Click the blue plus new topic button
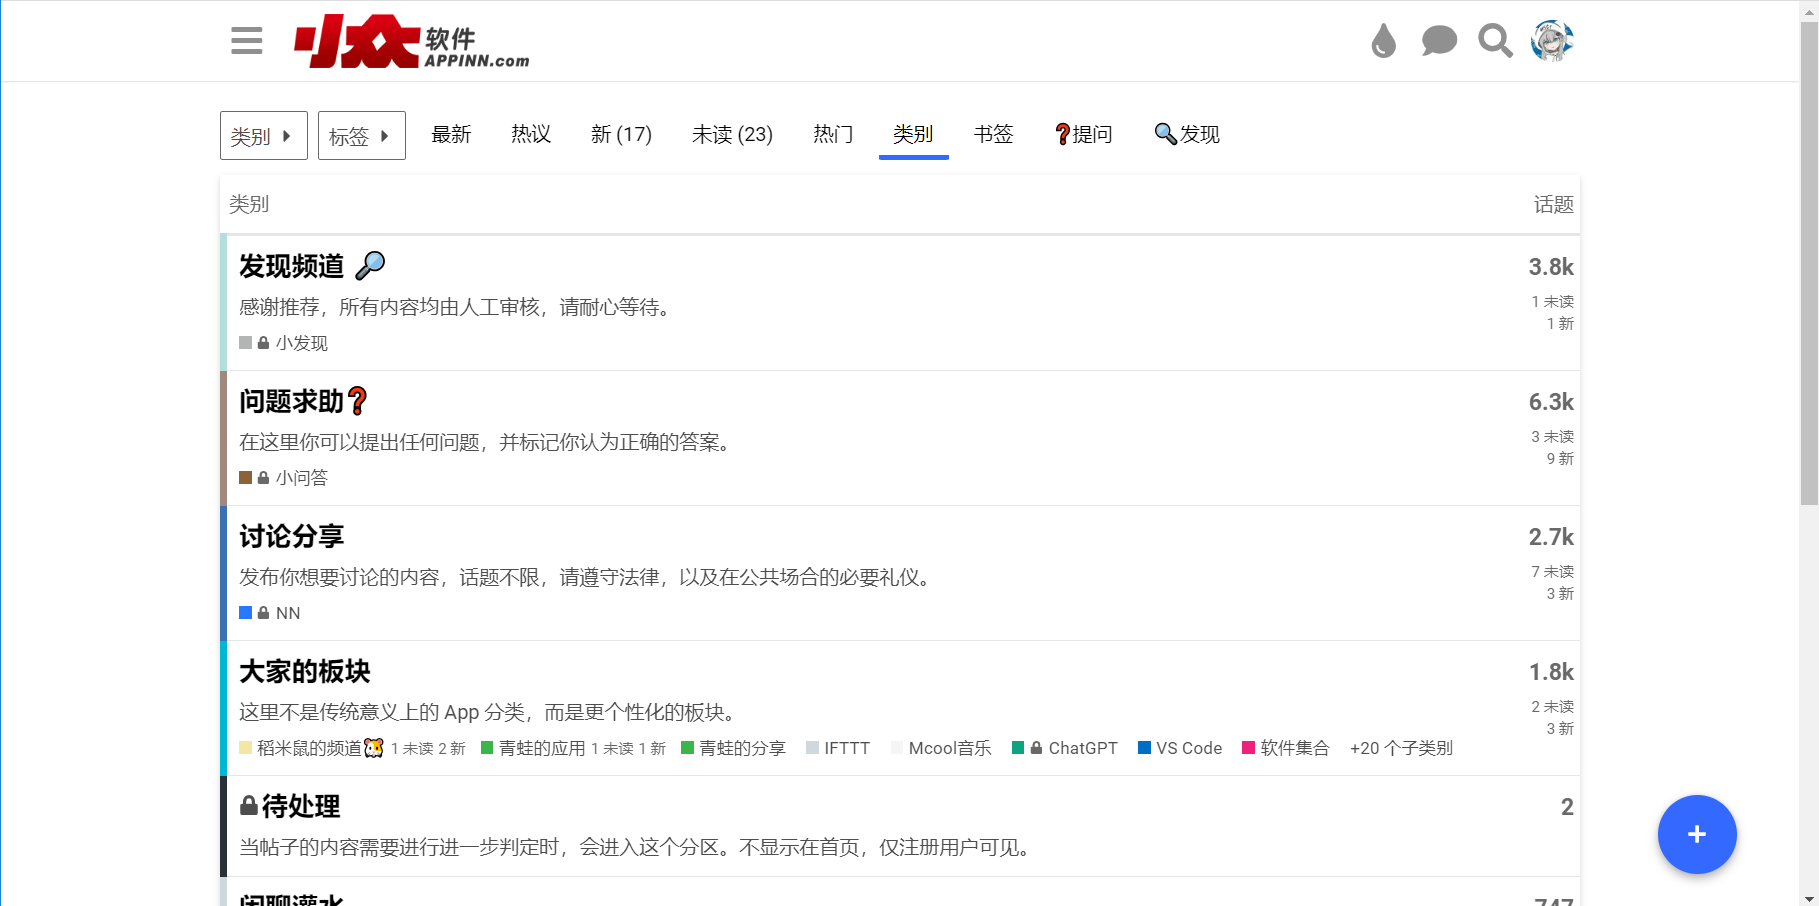Viewport: 1819px width, 906px height. 1696,834
